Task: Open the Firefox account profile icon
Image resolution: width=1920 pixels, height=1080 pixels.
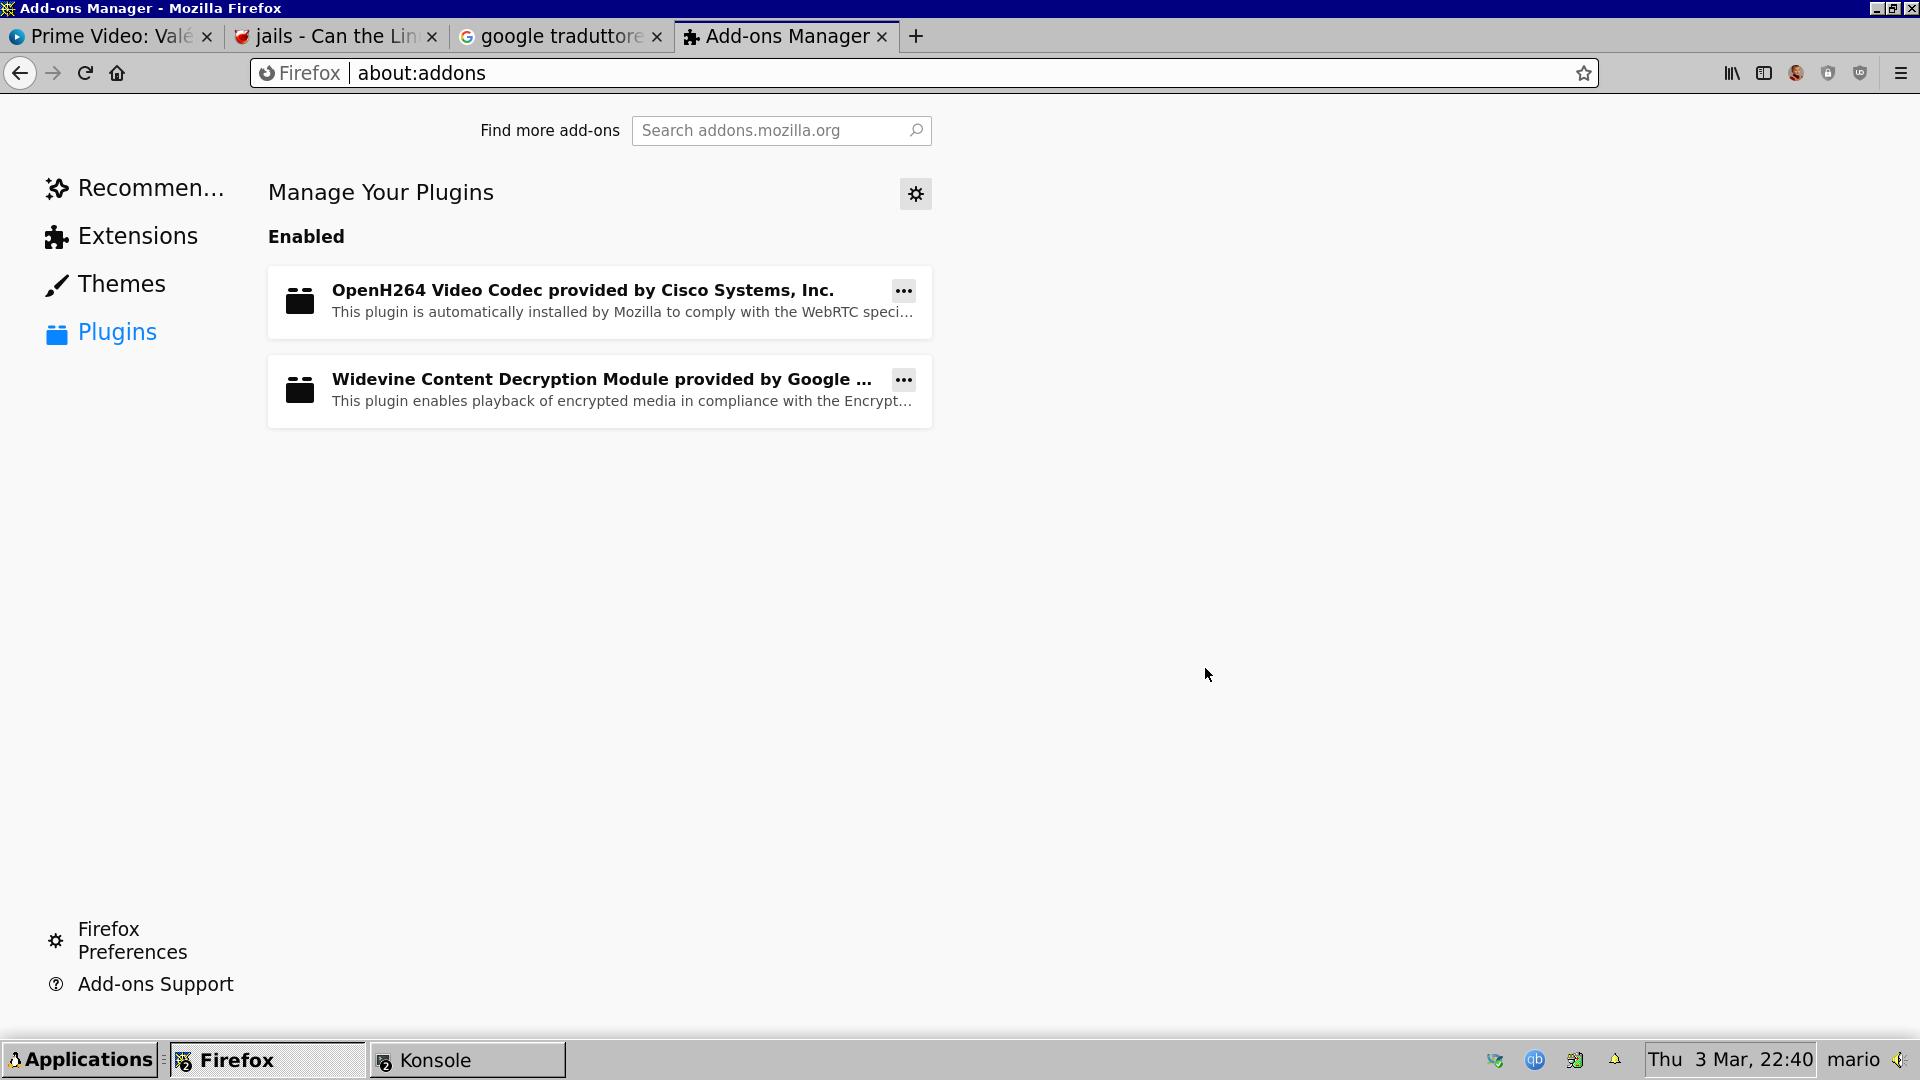Action: (1796, 72)
